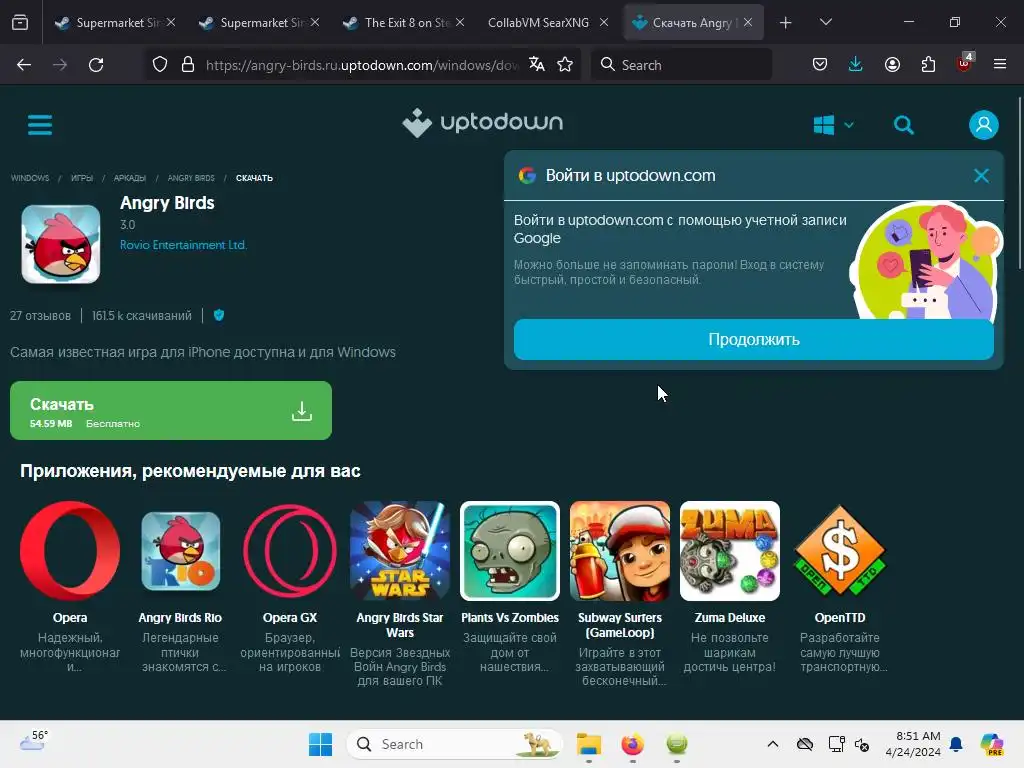Click the Firefox taskbar icon
This screenshot has height=768, width=1024.
632,744
